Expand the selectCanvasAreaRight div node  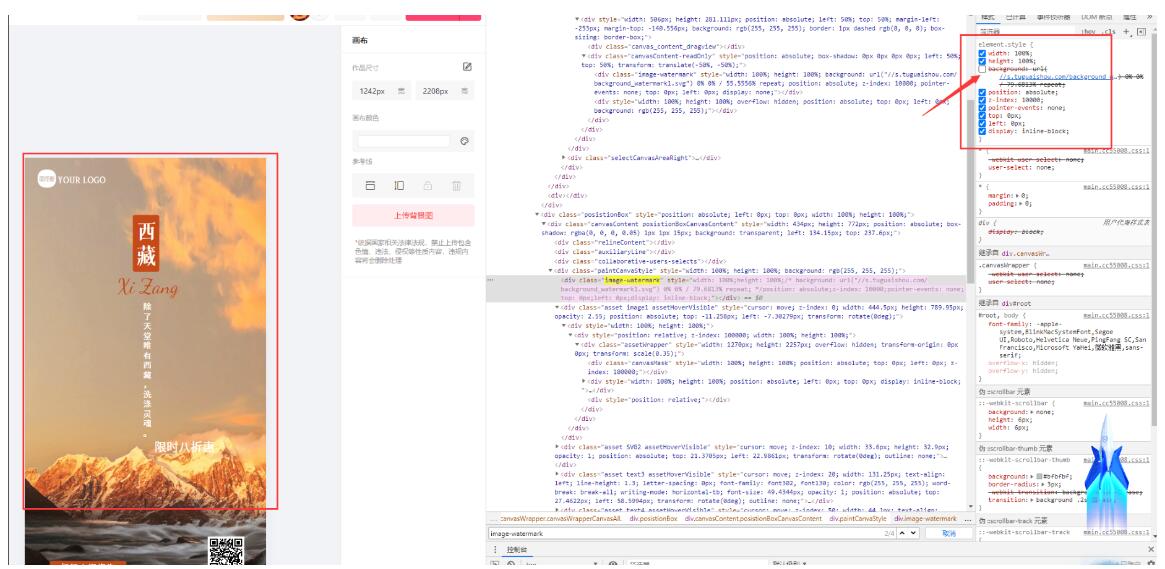click(x=565, y=157)
